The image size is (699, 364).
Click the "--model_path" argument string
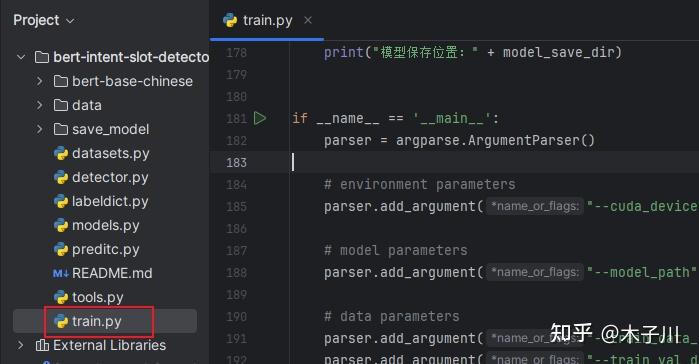coord(641,272)
